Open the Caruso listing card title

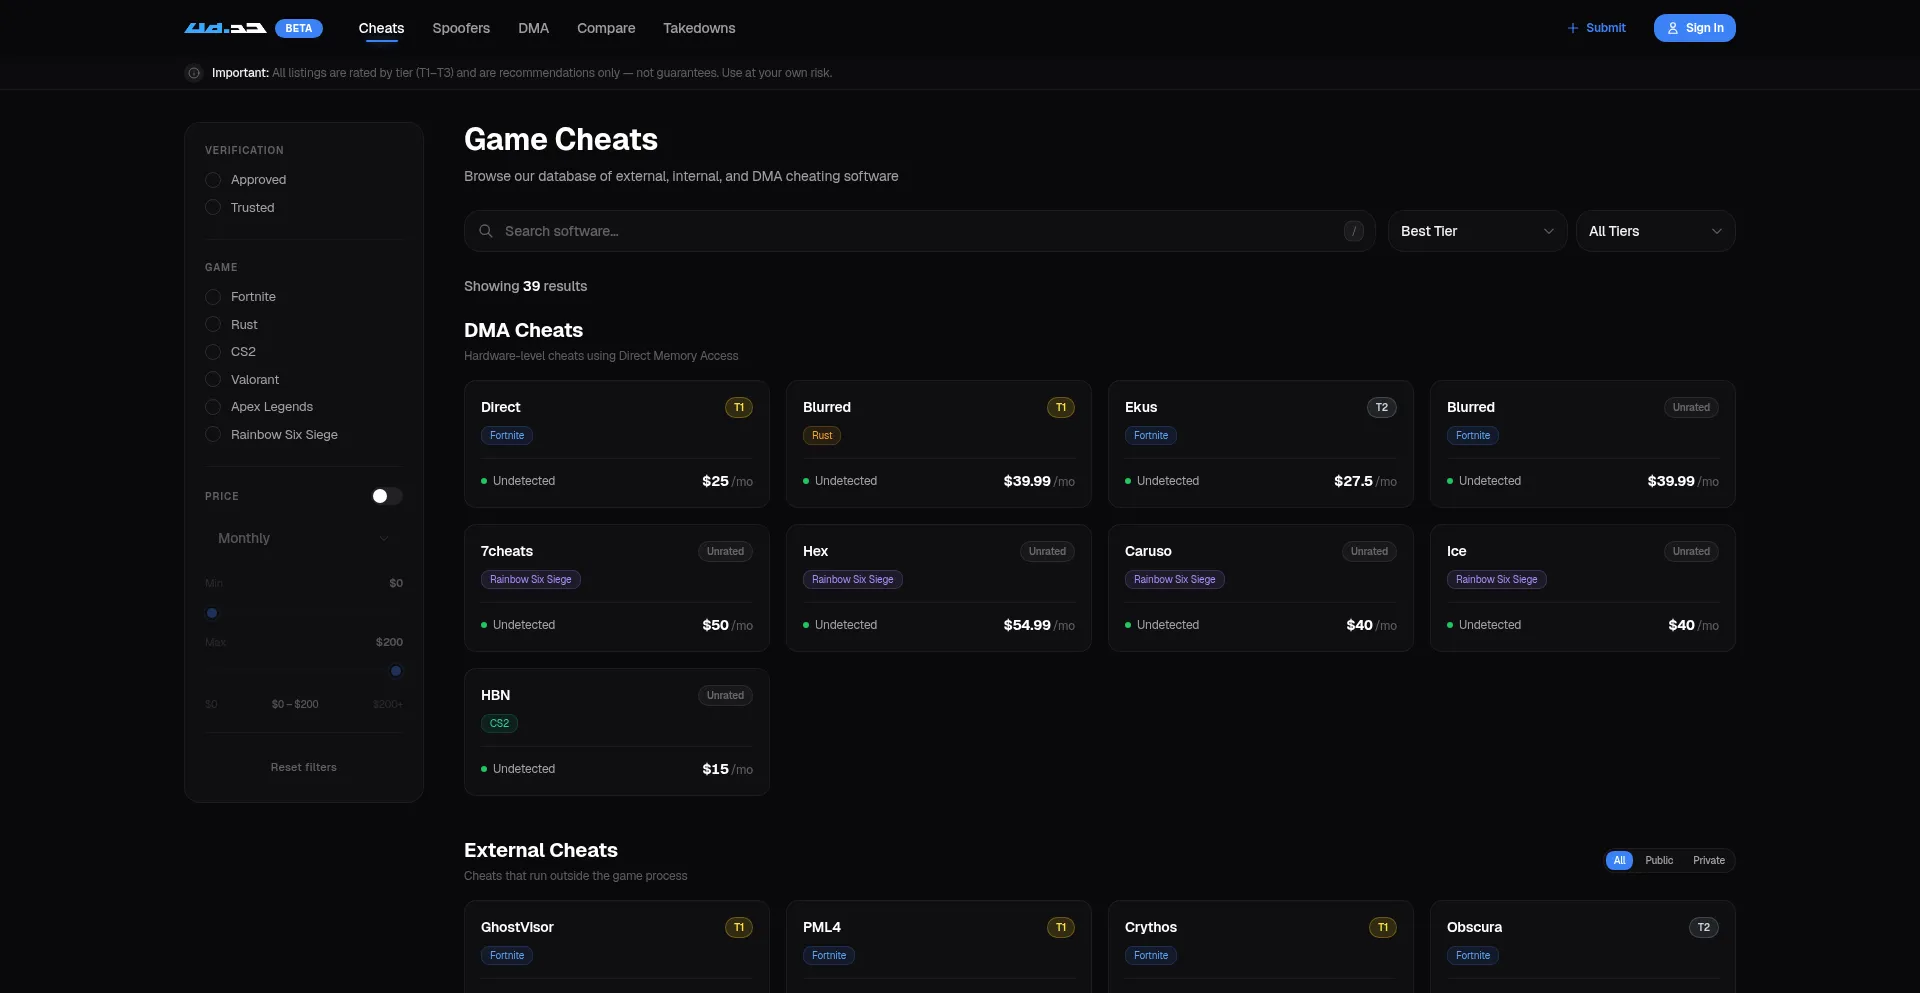pos(1148,551)
